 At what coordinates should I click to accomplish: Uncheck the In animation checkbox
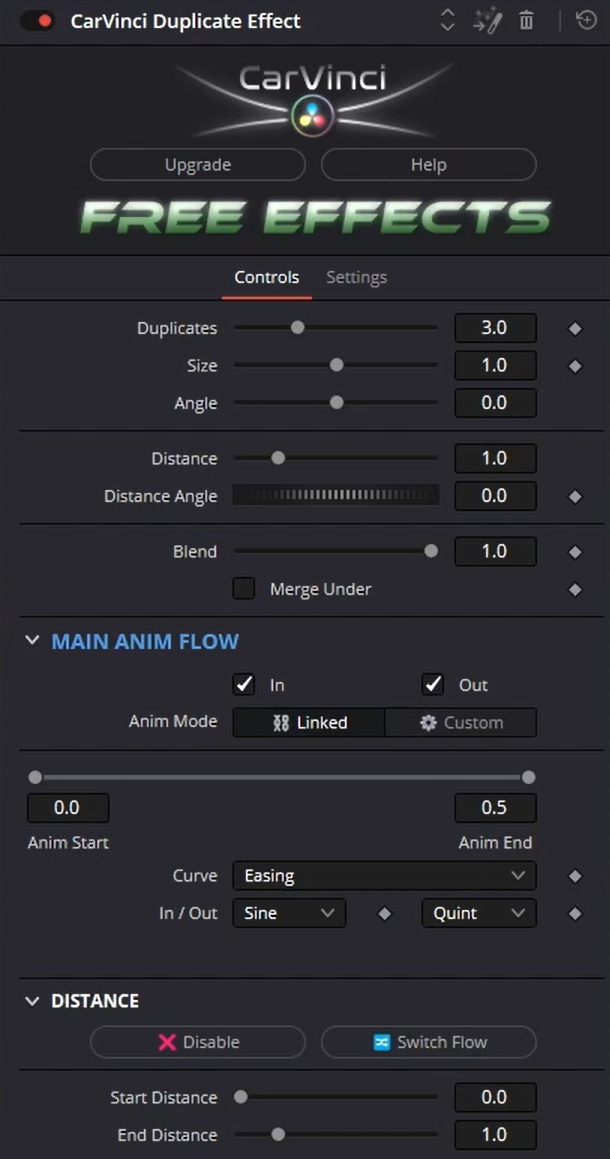point(244,684)
